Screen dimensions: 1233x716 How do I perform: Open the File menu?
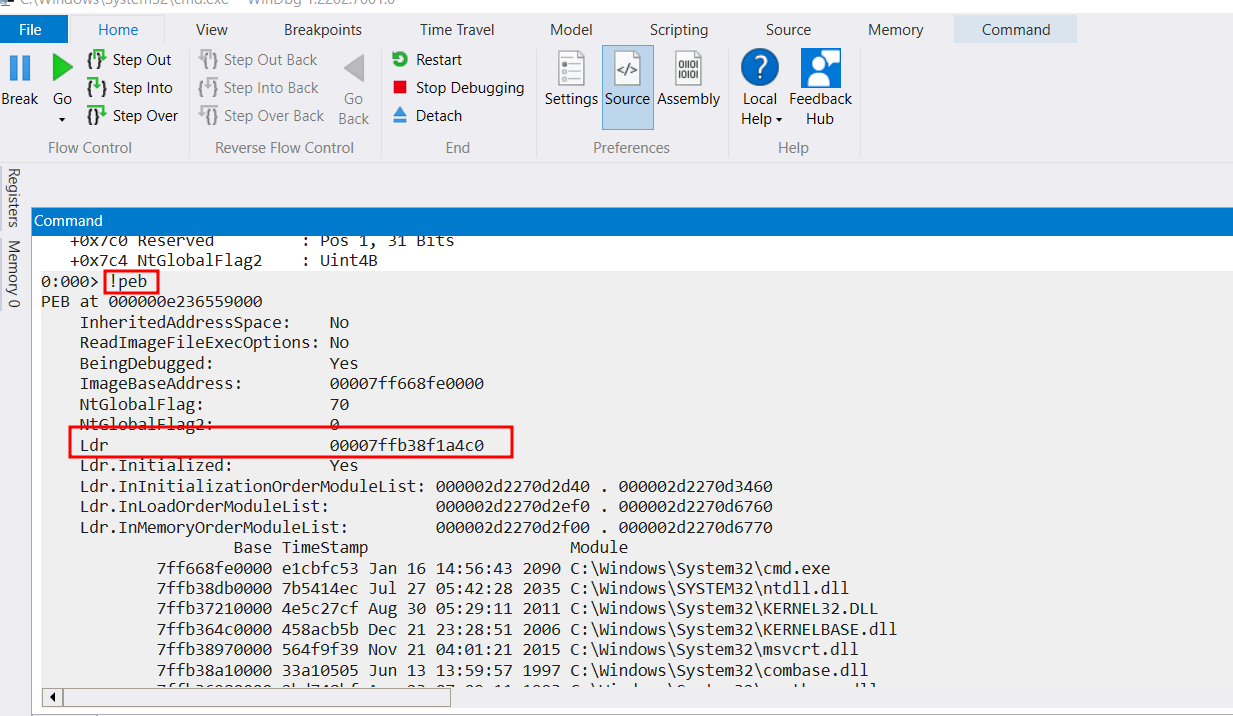coord(31,30)
